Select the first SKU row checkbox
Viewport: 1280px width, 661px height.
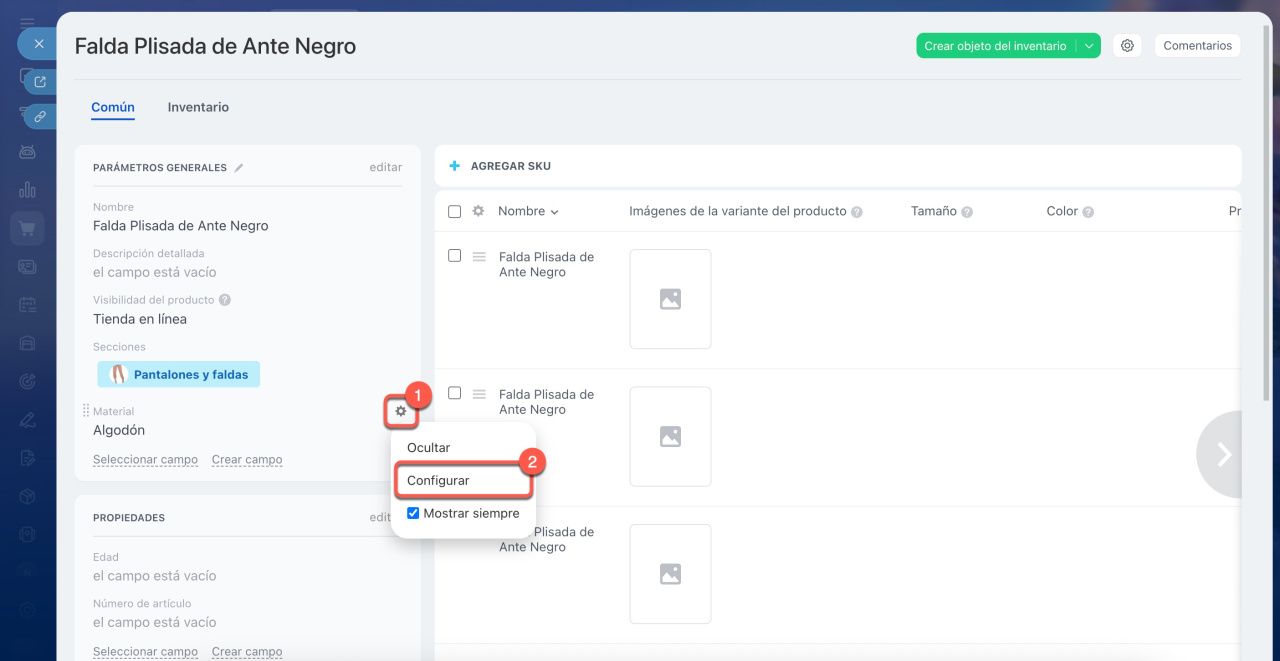click(454, 256)
